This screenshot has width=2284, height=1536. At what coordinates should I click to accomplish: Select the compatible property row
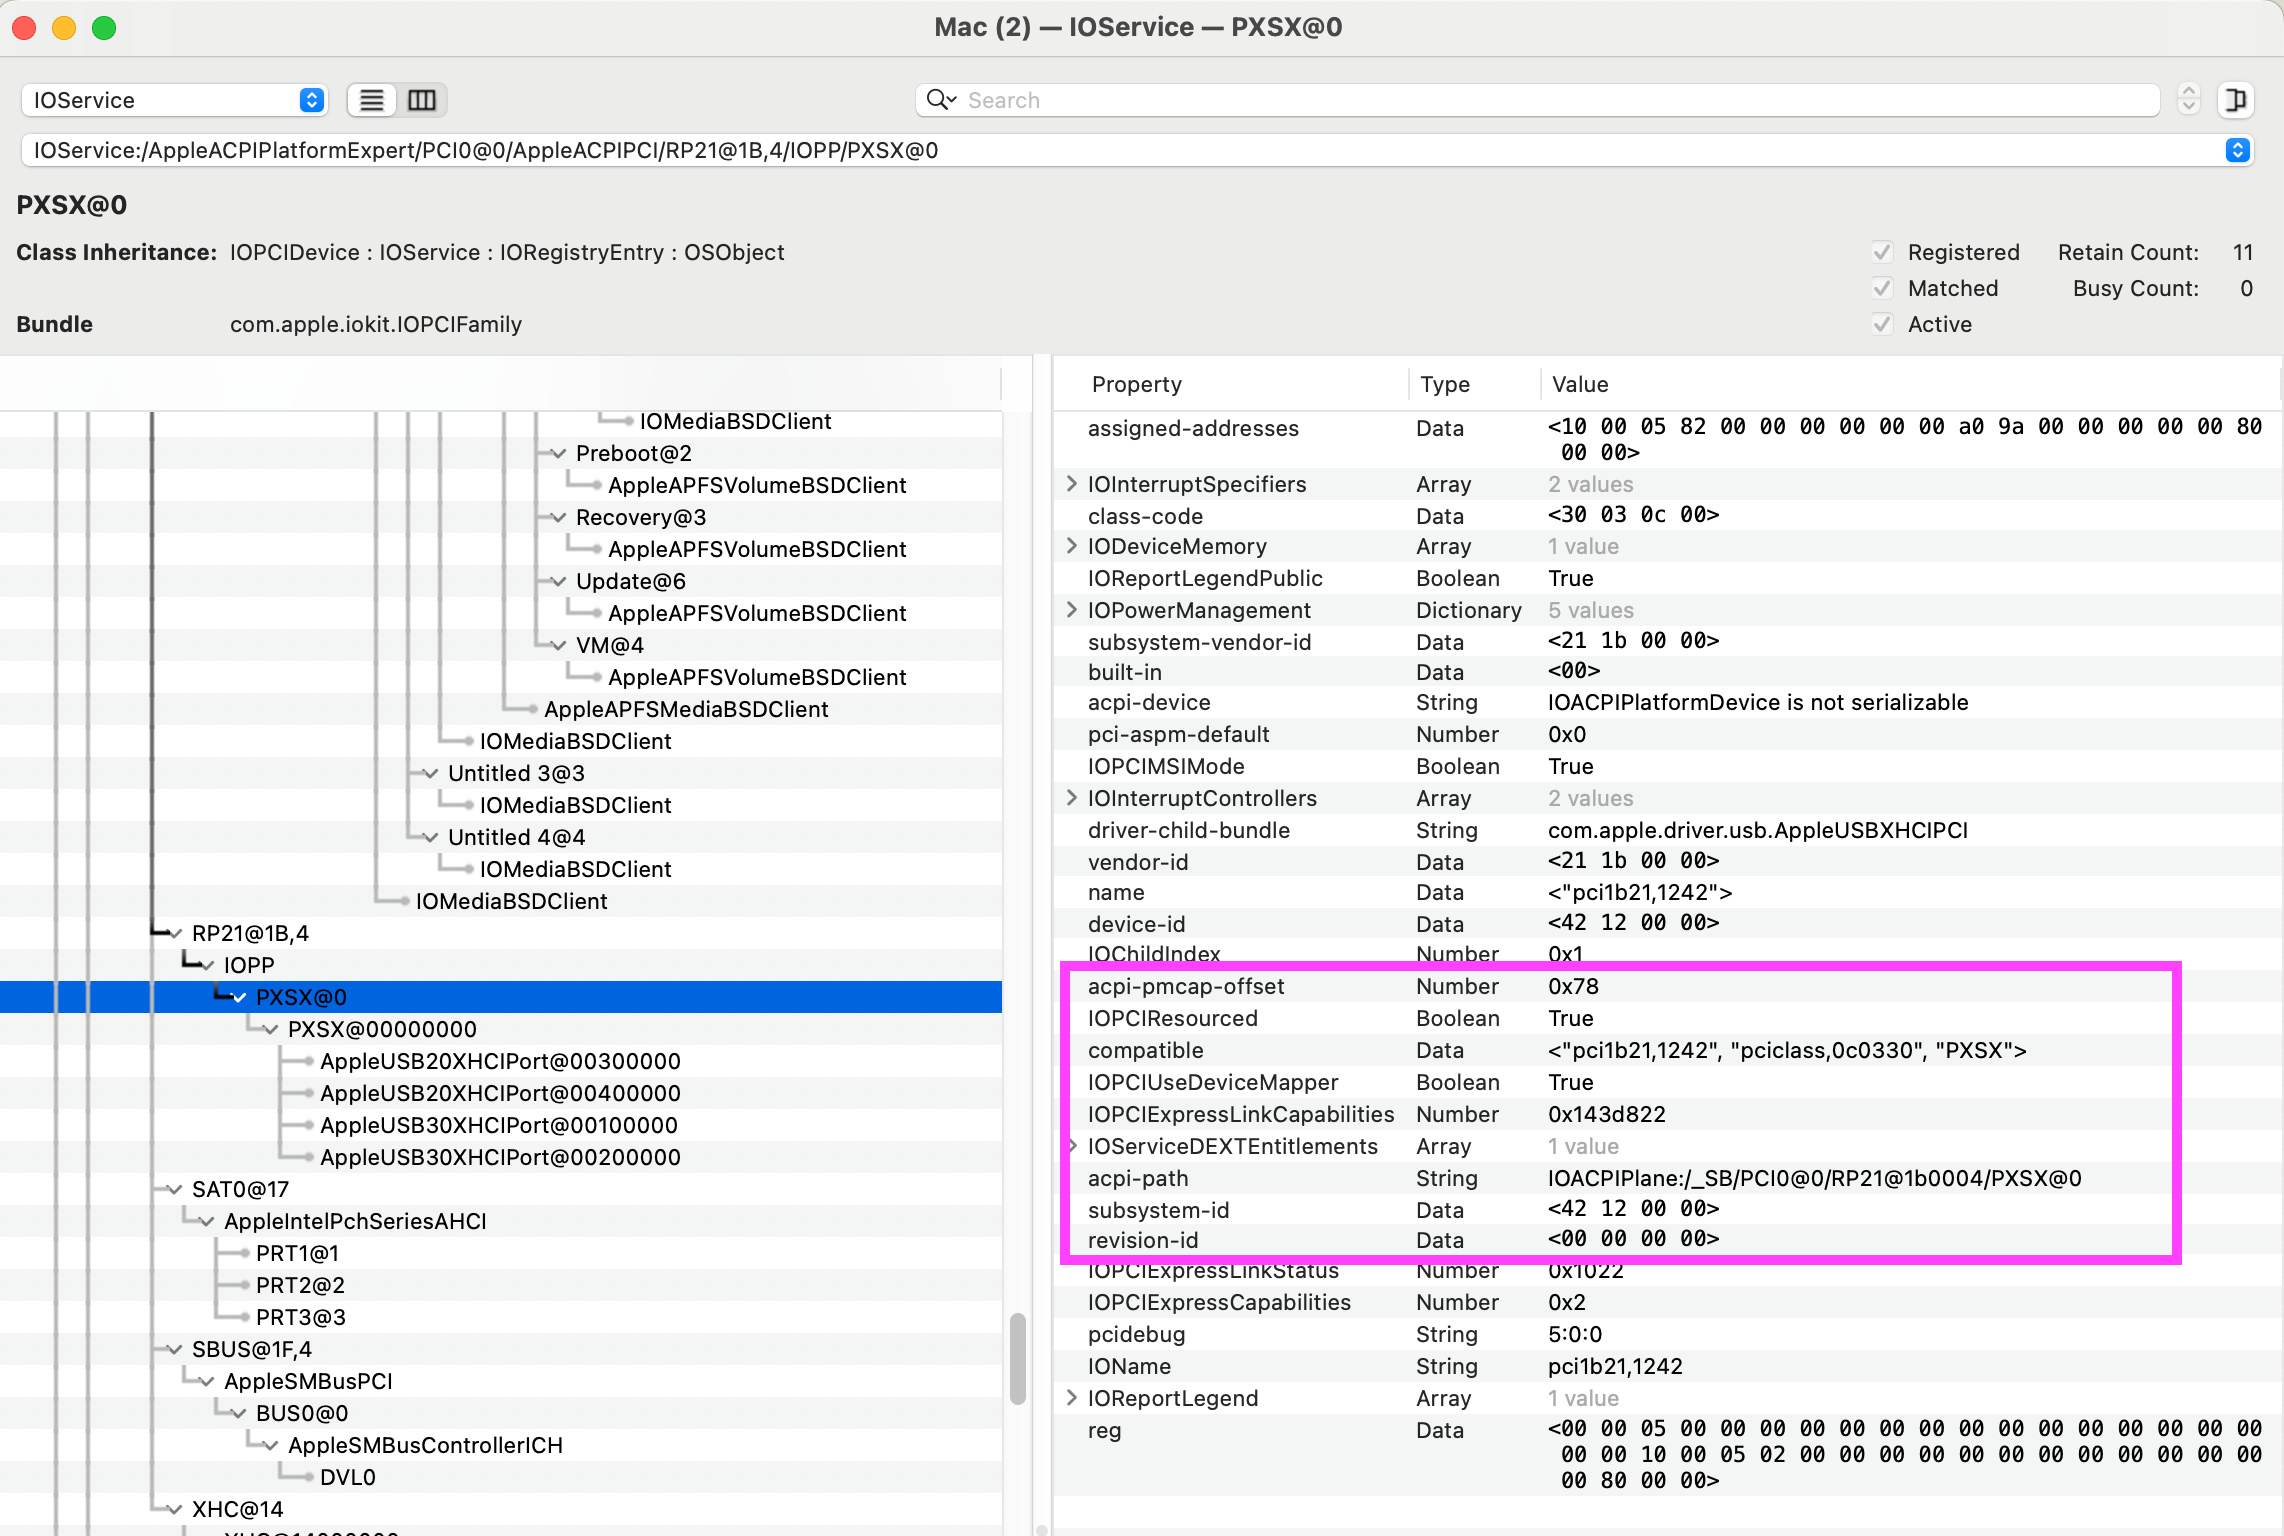[x=1668, y=1050]
